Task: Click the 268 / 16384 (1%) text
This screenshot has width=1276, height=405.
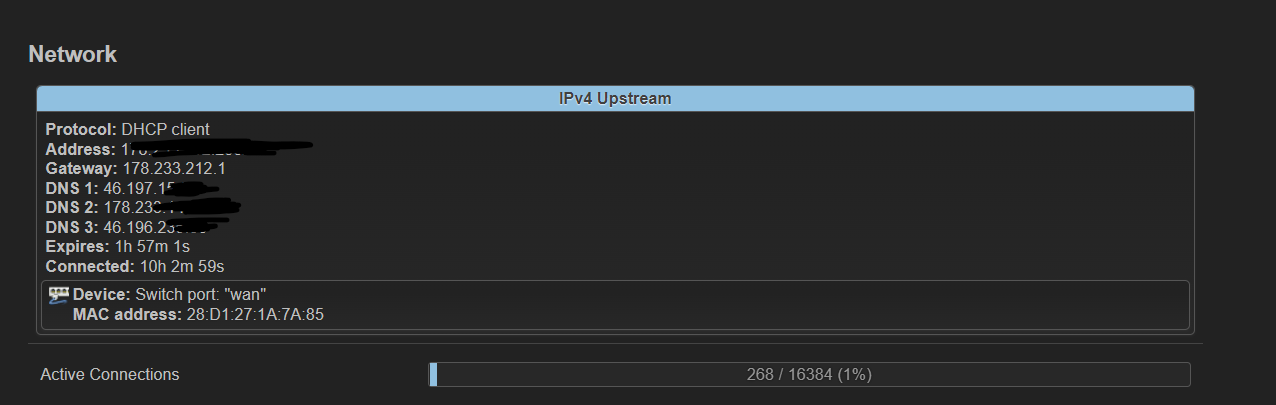Action: (x=810, y=375)
